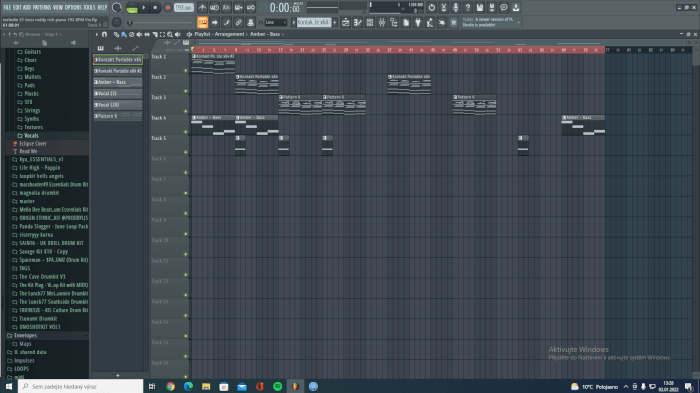700x393 pixels.
Task: Open the playlist options menu arrow
Action: click(x=97, y=34)
